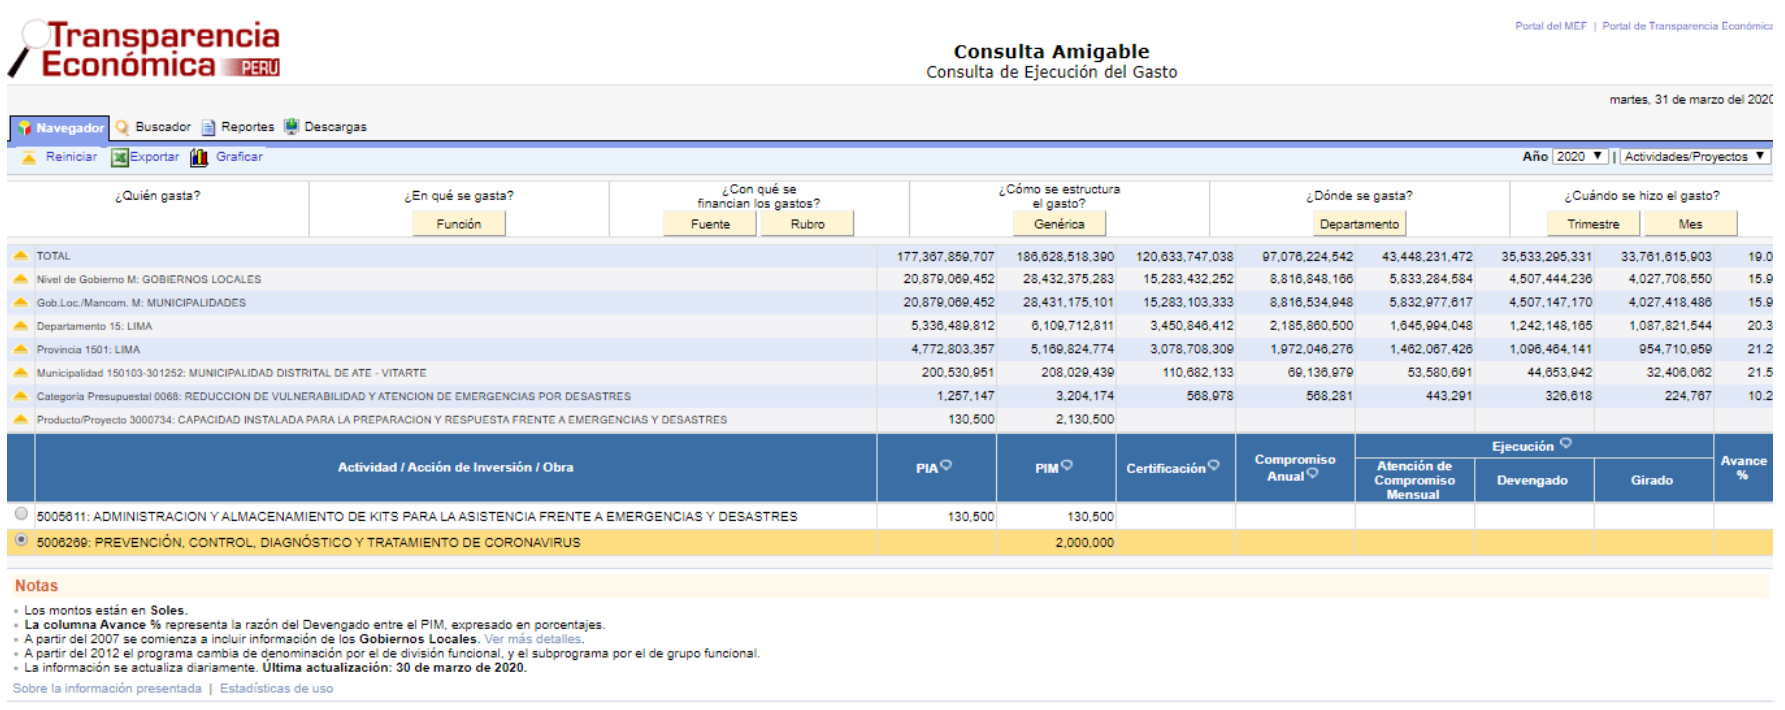Image resolution: width=1785 pixels, height=710 pixels.
Task: Click the PIA column info indicator
Action: pyautogui.click(x=946, y=465)
